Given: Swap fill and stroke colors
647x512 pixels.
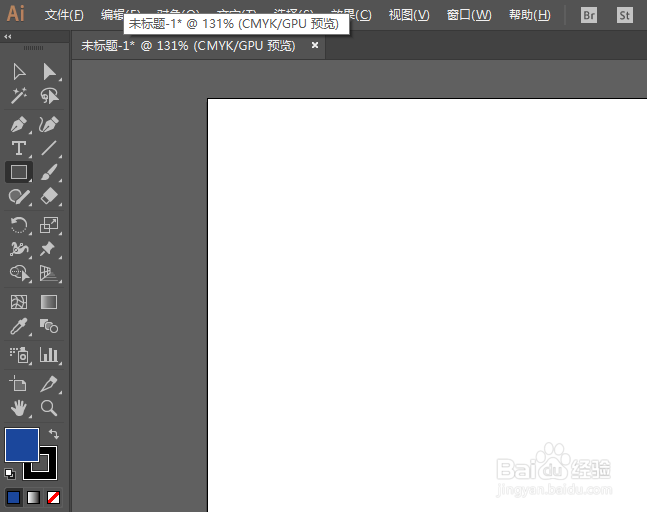Looking at the screenshot, I should click(x=54, y=434).
